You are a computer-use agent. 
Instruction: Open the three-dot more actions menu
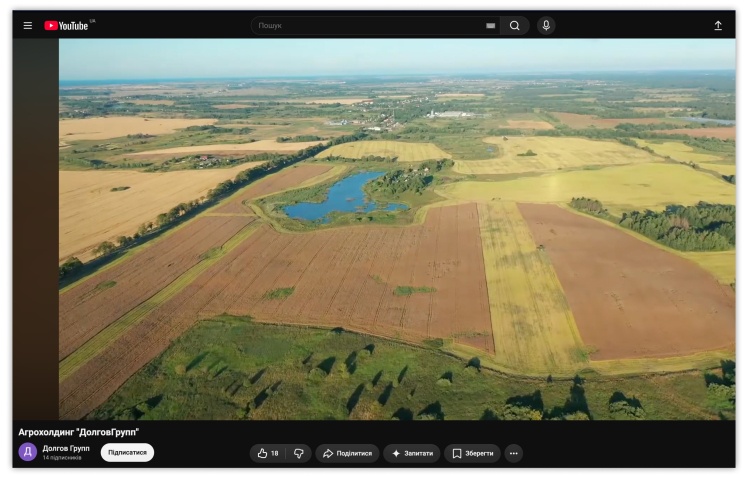pos(514,453)
